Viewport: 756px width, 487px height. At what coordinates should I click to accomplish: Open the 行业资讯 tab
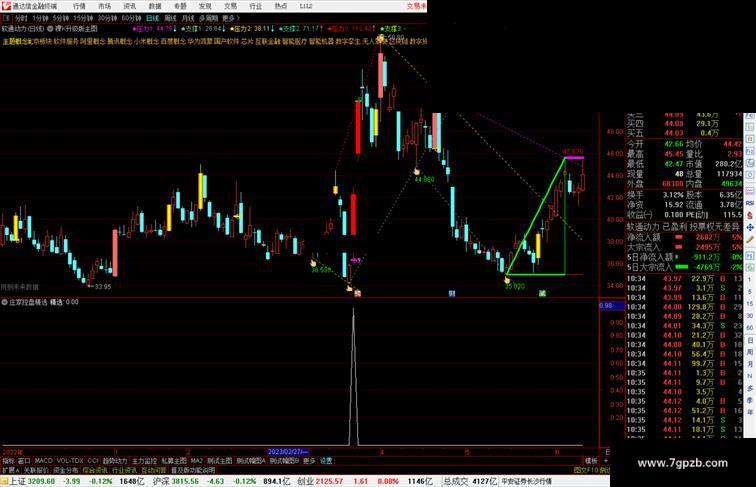125,470
